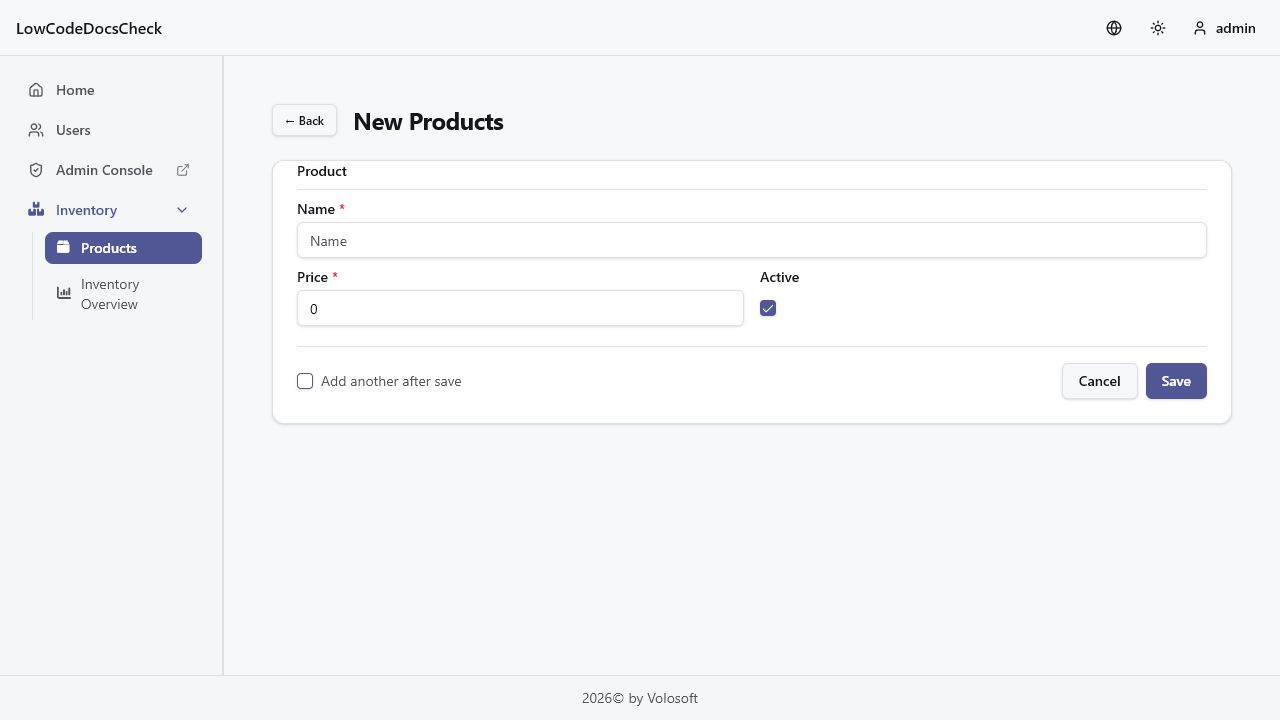Click the Price input field
The width and height of the screenshot is (1280, 720).
[520, 308]
